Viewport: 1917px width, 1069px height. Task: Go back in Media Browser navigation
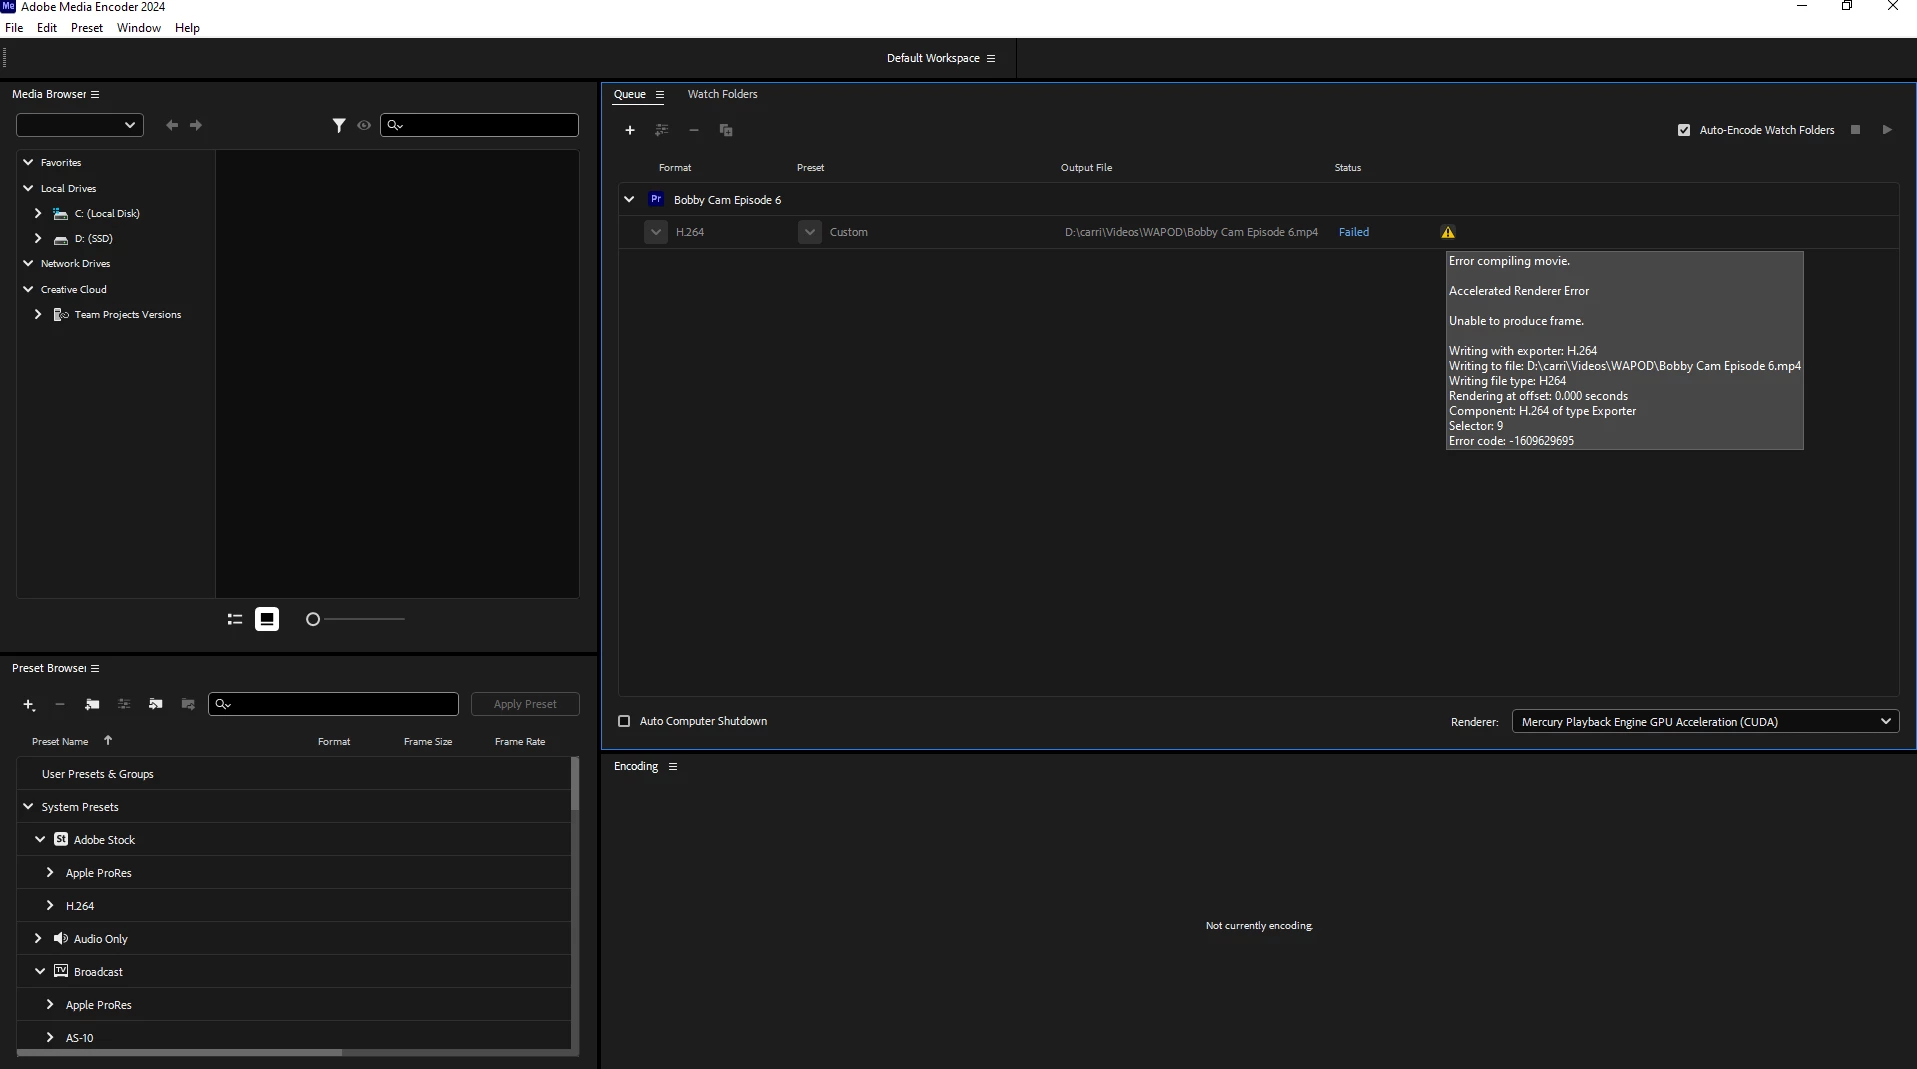[x=172, y=125]
